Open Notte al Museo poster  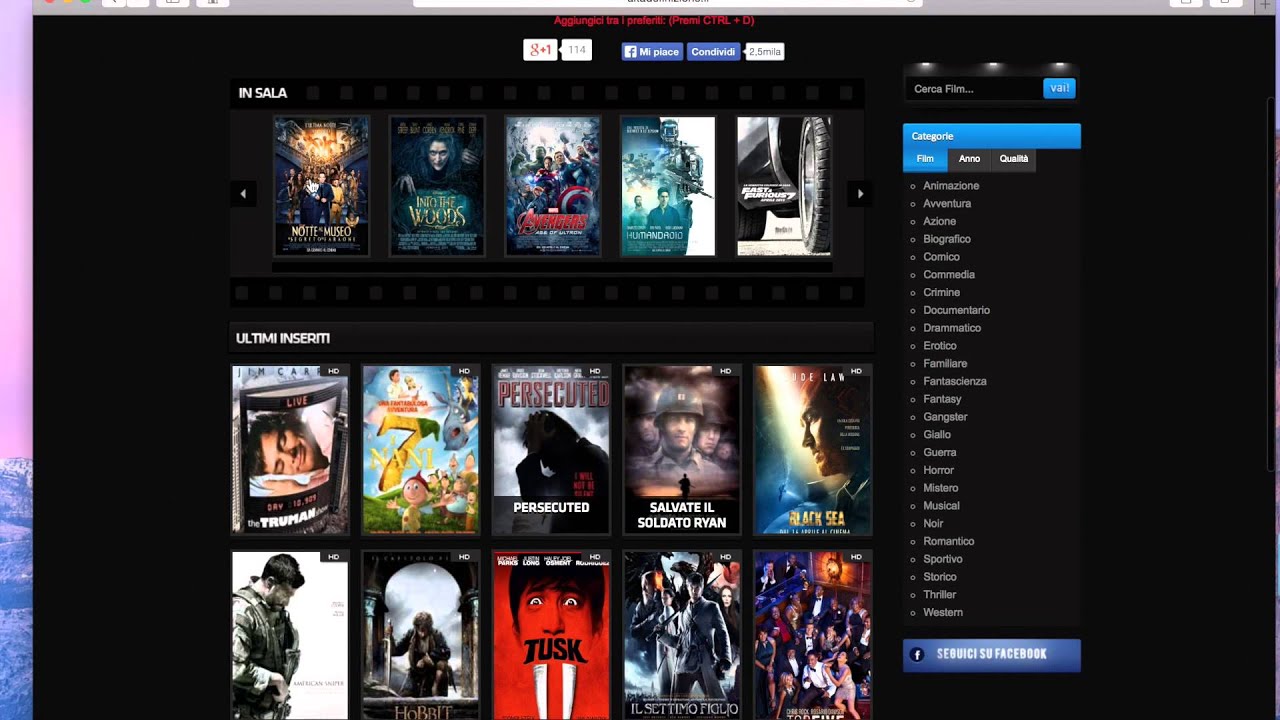321,187
